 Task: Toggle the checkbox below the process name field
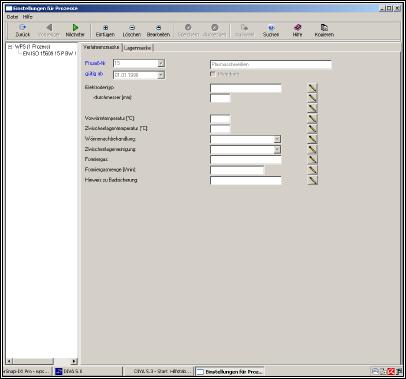click(x=213, y=74)
